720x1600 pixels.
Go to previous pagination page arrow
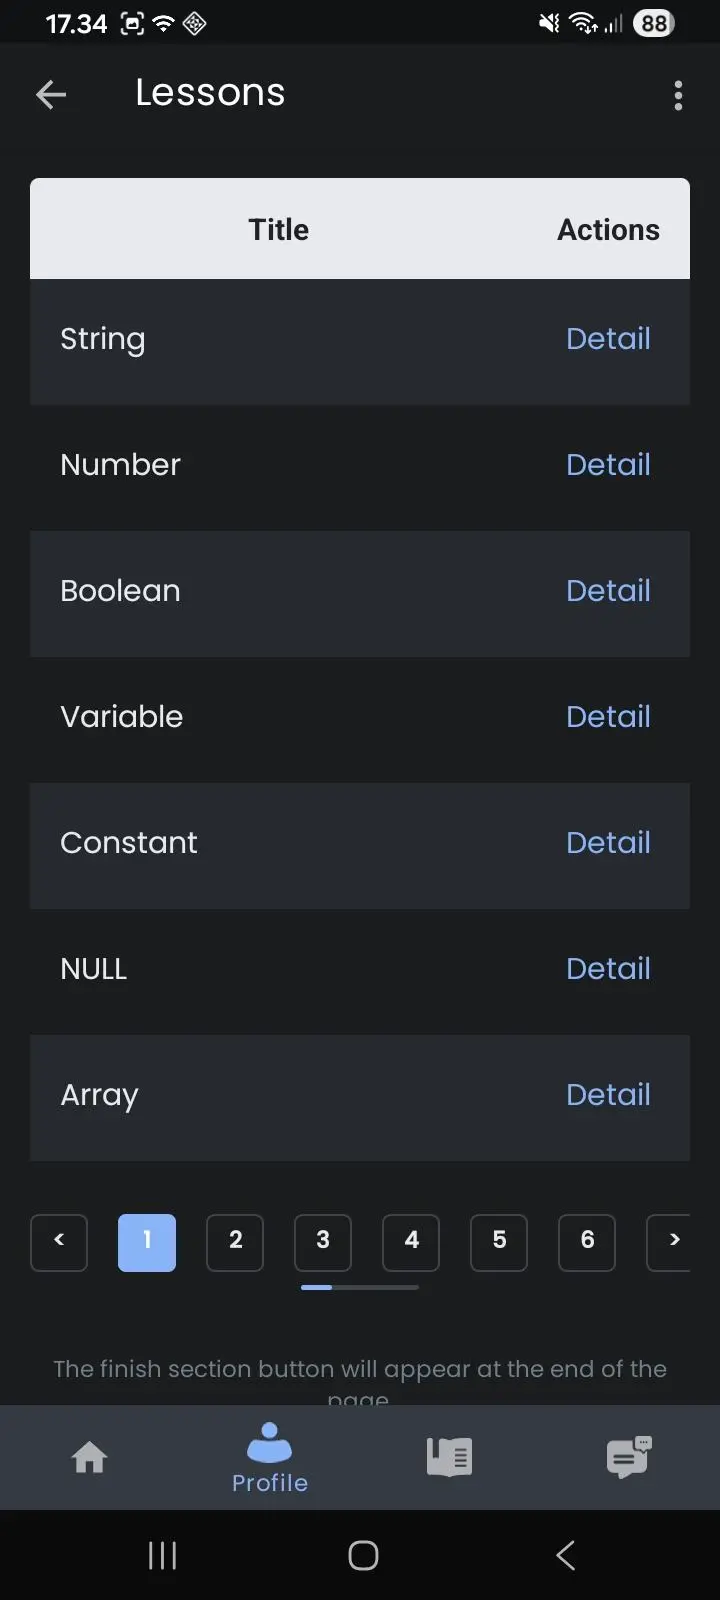point(59,1242)
